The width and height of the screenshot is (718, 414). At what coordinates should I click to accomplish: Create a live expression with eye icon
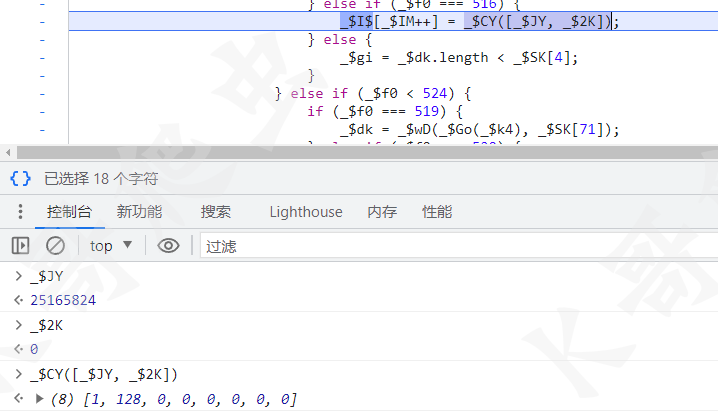[168, 246]
